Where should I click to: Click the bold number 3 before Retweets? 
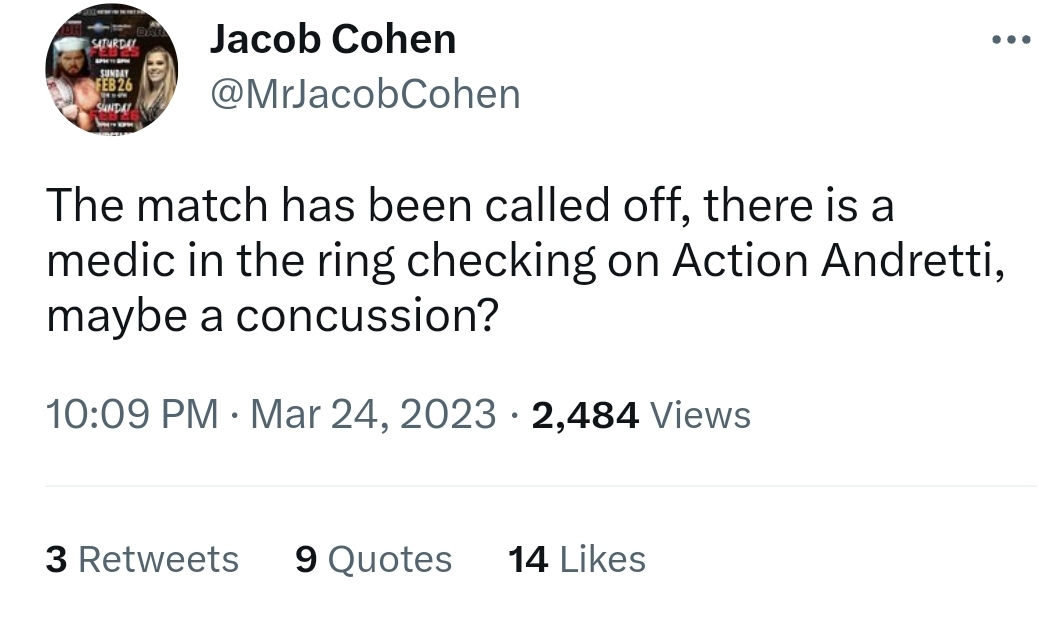pos(56,559)
